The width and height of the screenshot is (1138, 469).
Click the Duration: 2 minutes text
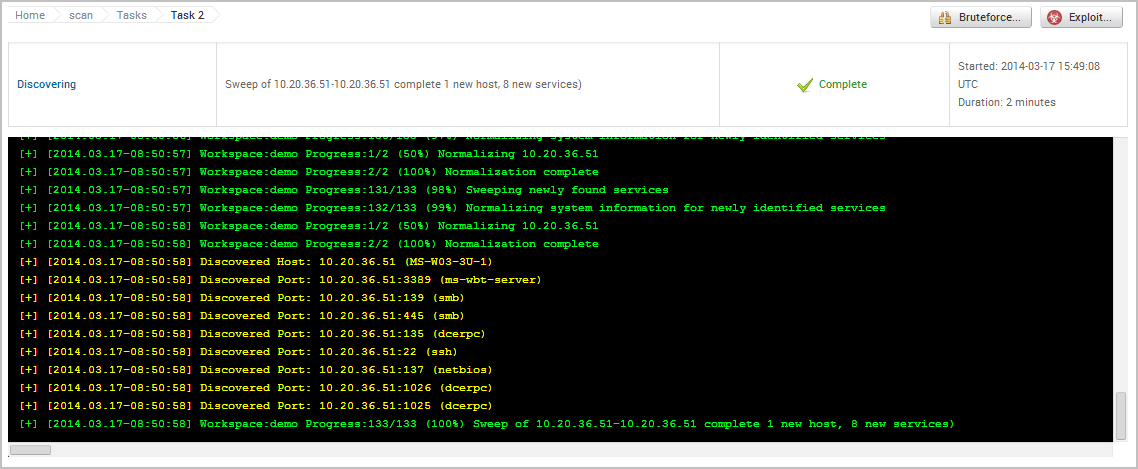pyautogui.click(x=1006, y=102)
